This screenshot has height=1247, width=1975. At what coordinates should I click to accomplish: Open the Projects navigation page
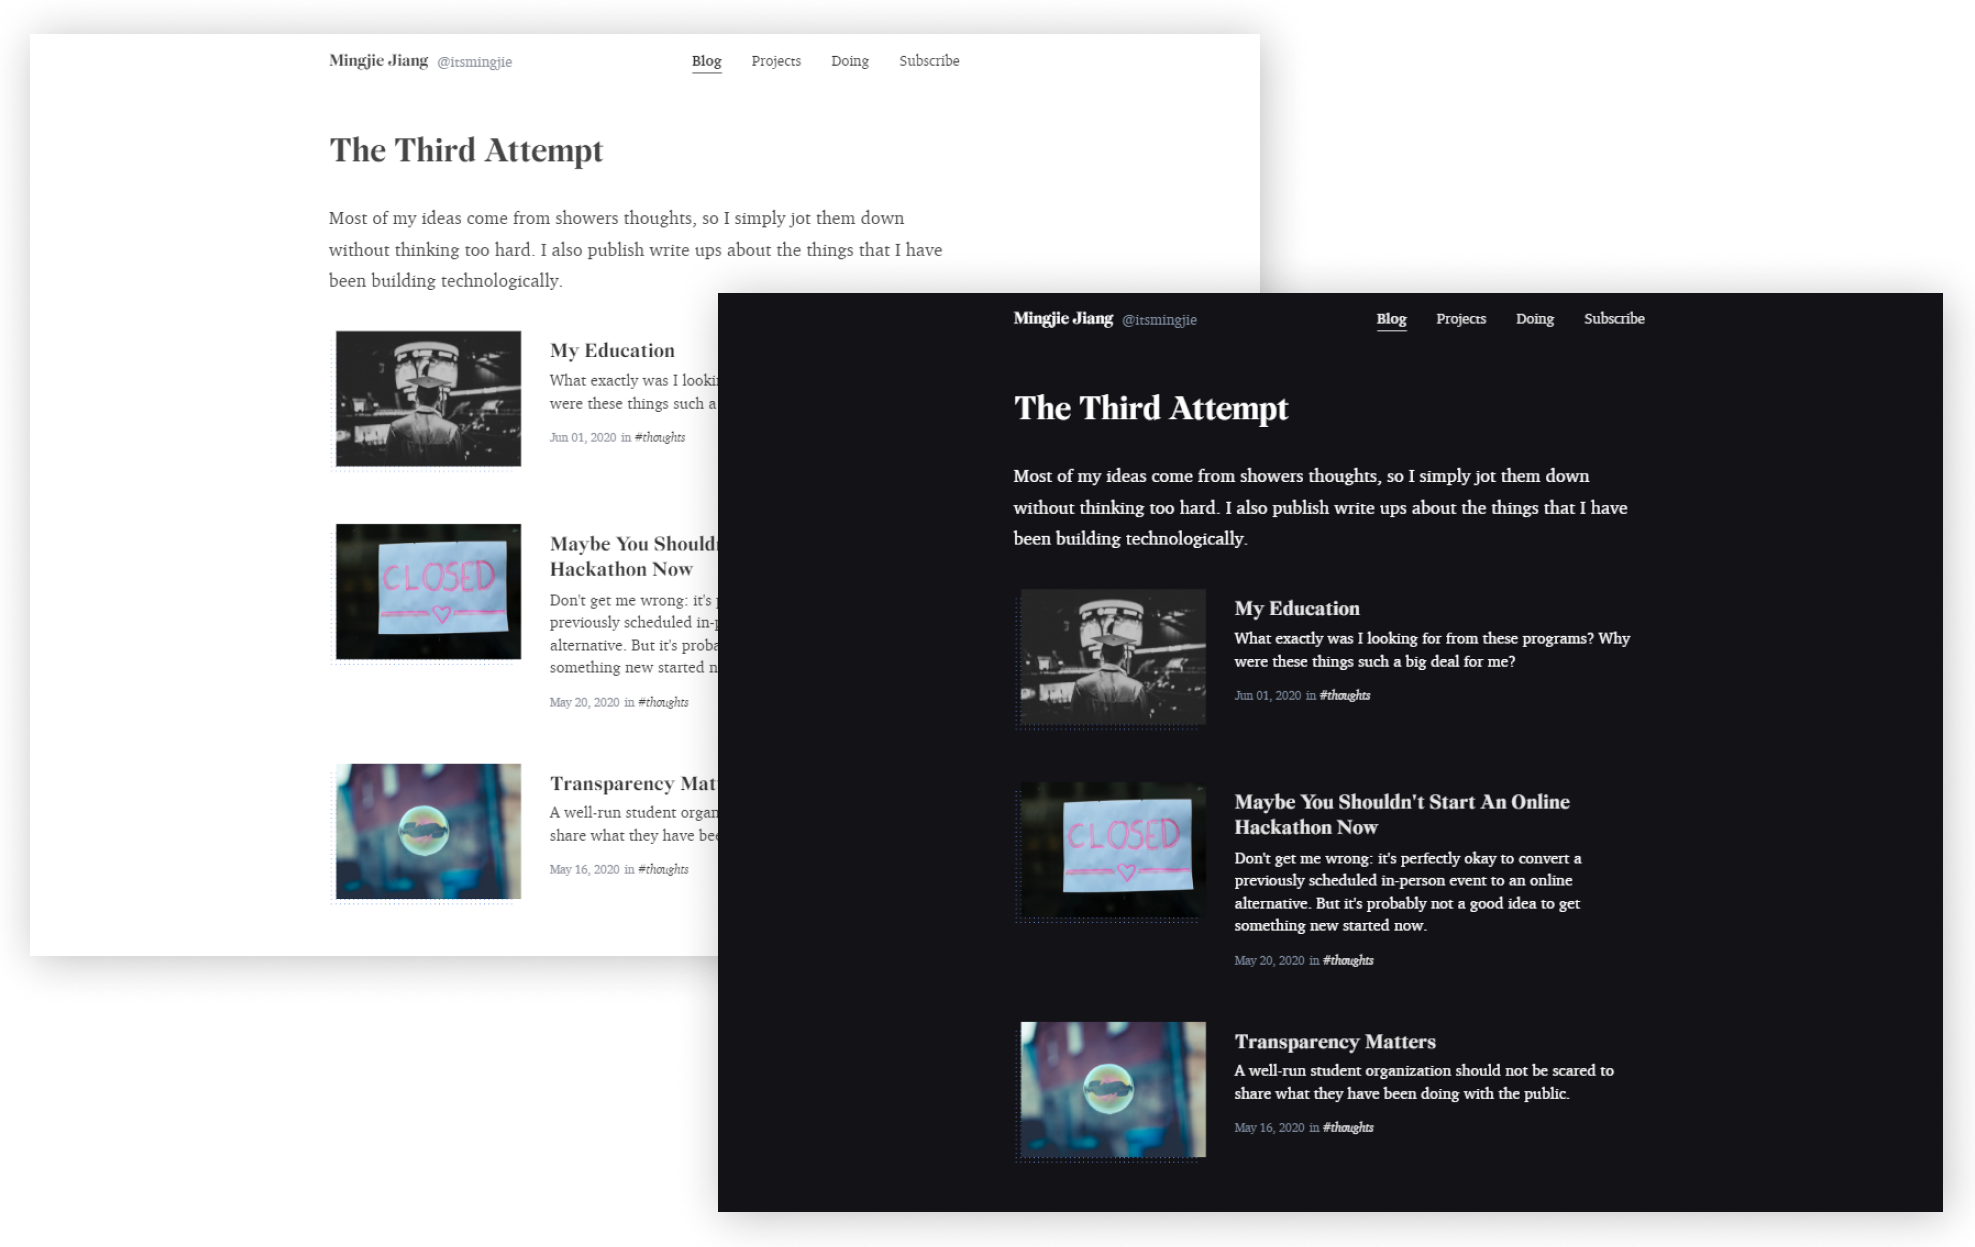776,60
